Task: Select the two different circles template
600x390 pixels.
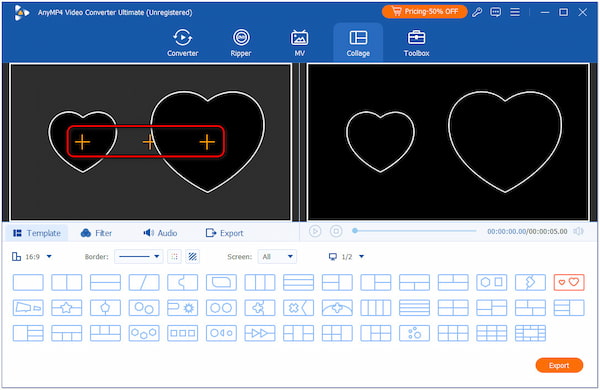Action: pos(144,308)
